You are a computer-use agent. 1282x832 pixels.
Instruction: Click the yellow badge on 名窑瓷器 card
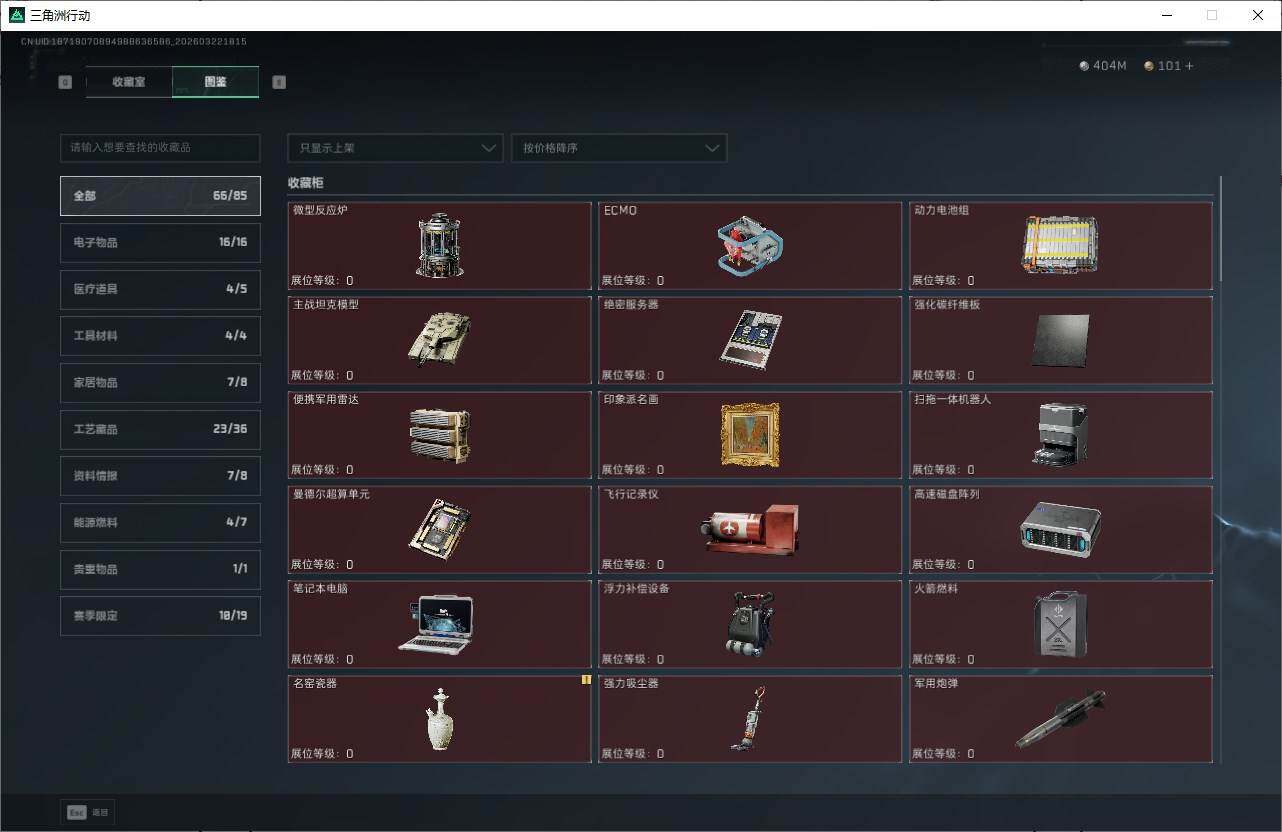point(587,680)
